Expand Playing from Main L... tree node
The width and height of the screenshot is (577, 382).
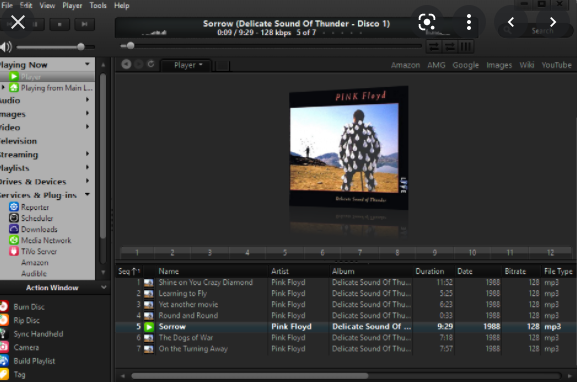pos(3,88)
